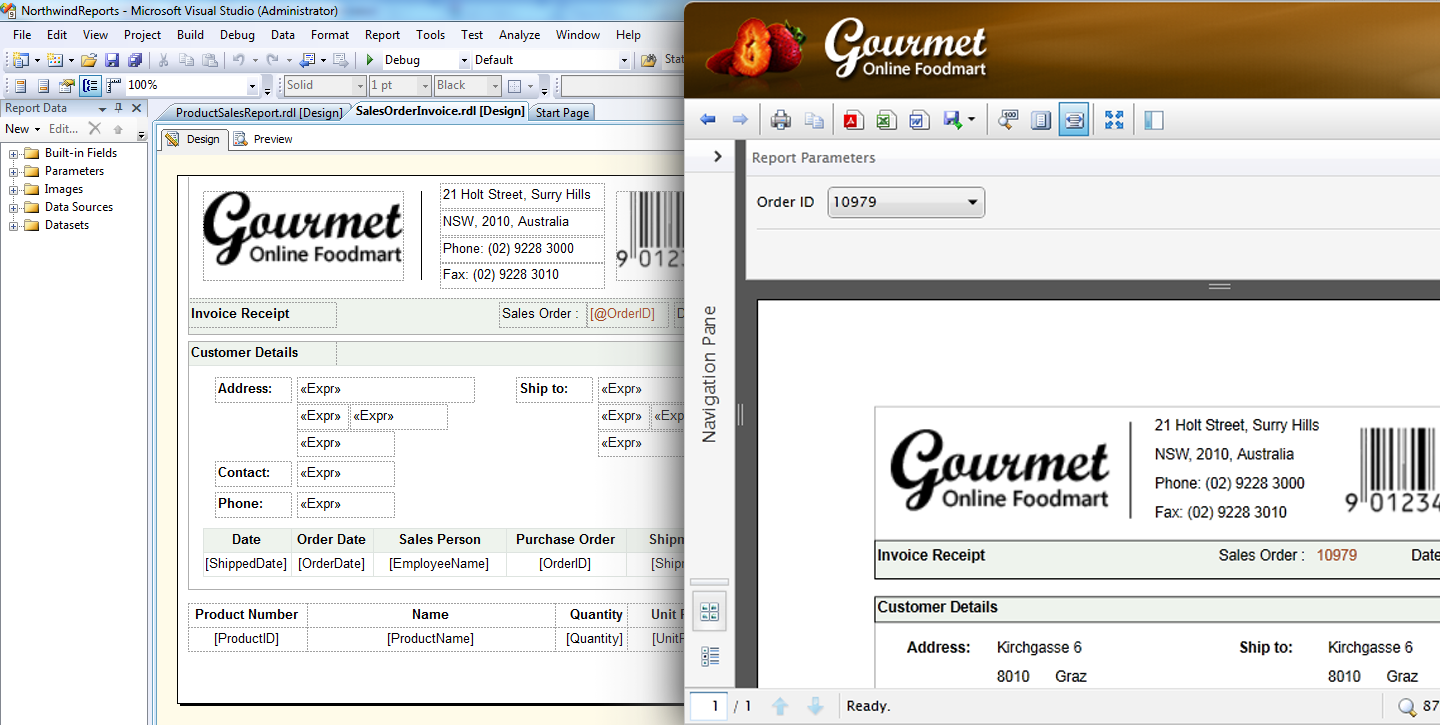Click the Save icon in Visual Studio toolbar

click(112, 60)
